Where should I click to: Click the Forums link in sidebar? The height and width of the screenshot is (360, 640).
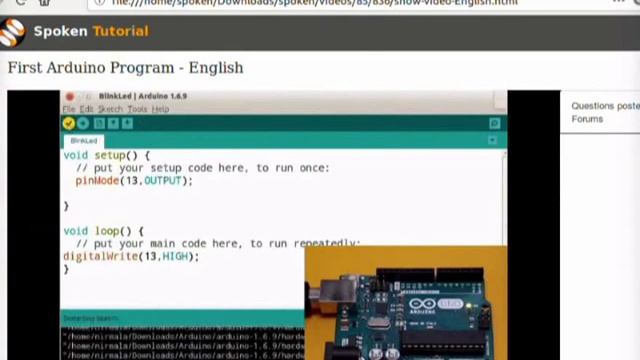[587, 119]
